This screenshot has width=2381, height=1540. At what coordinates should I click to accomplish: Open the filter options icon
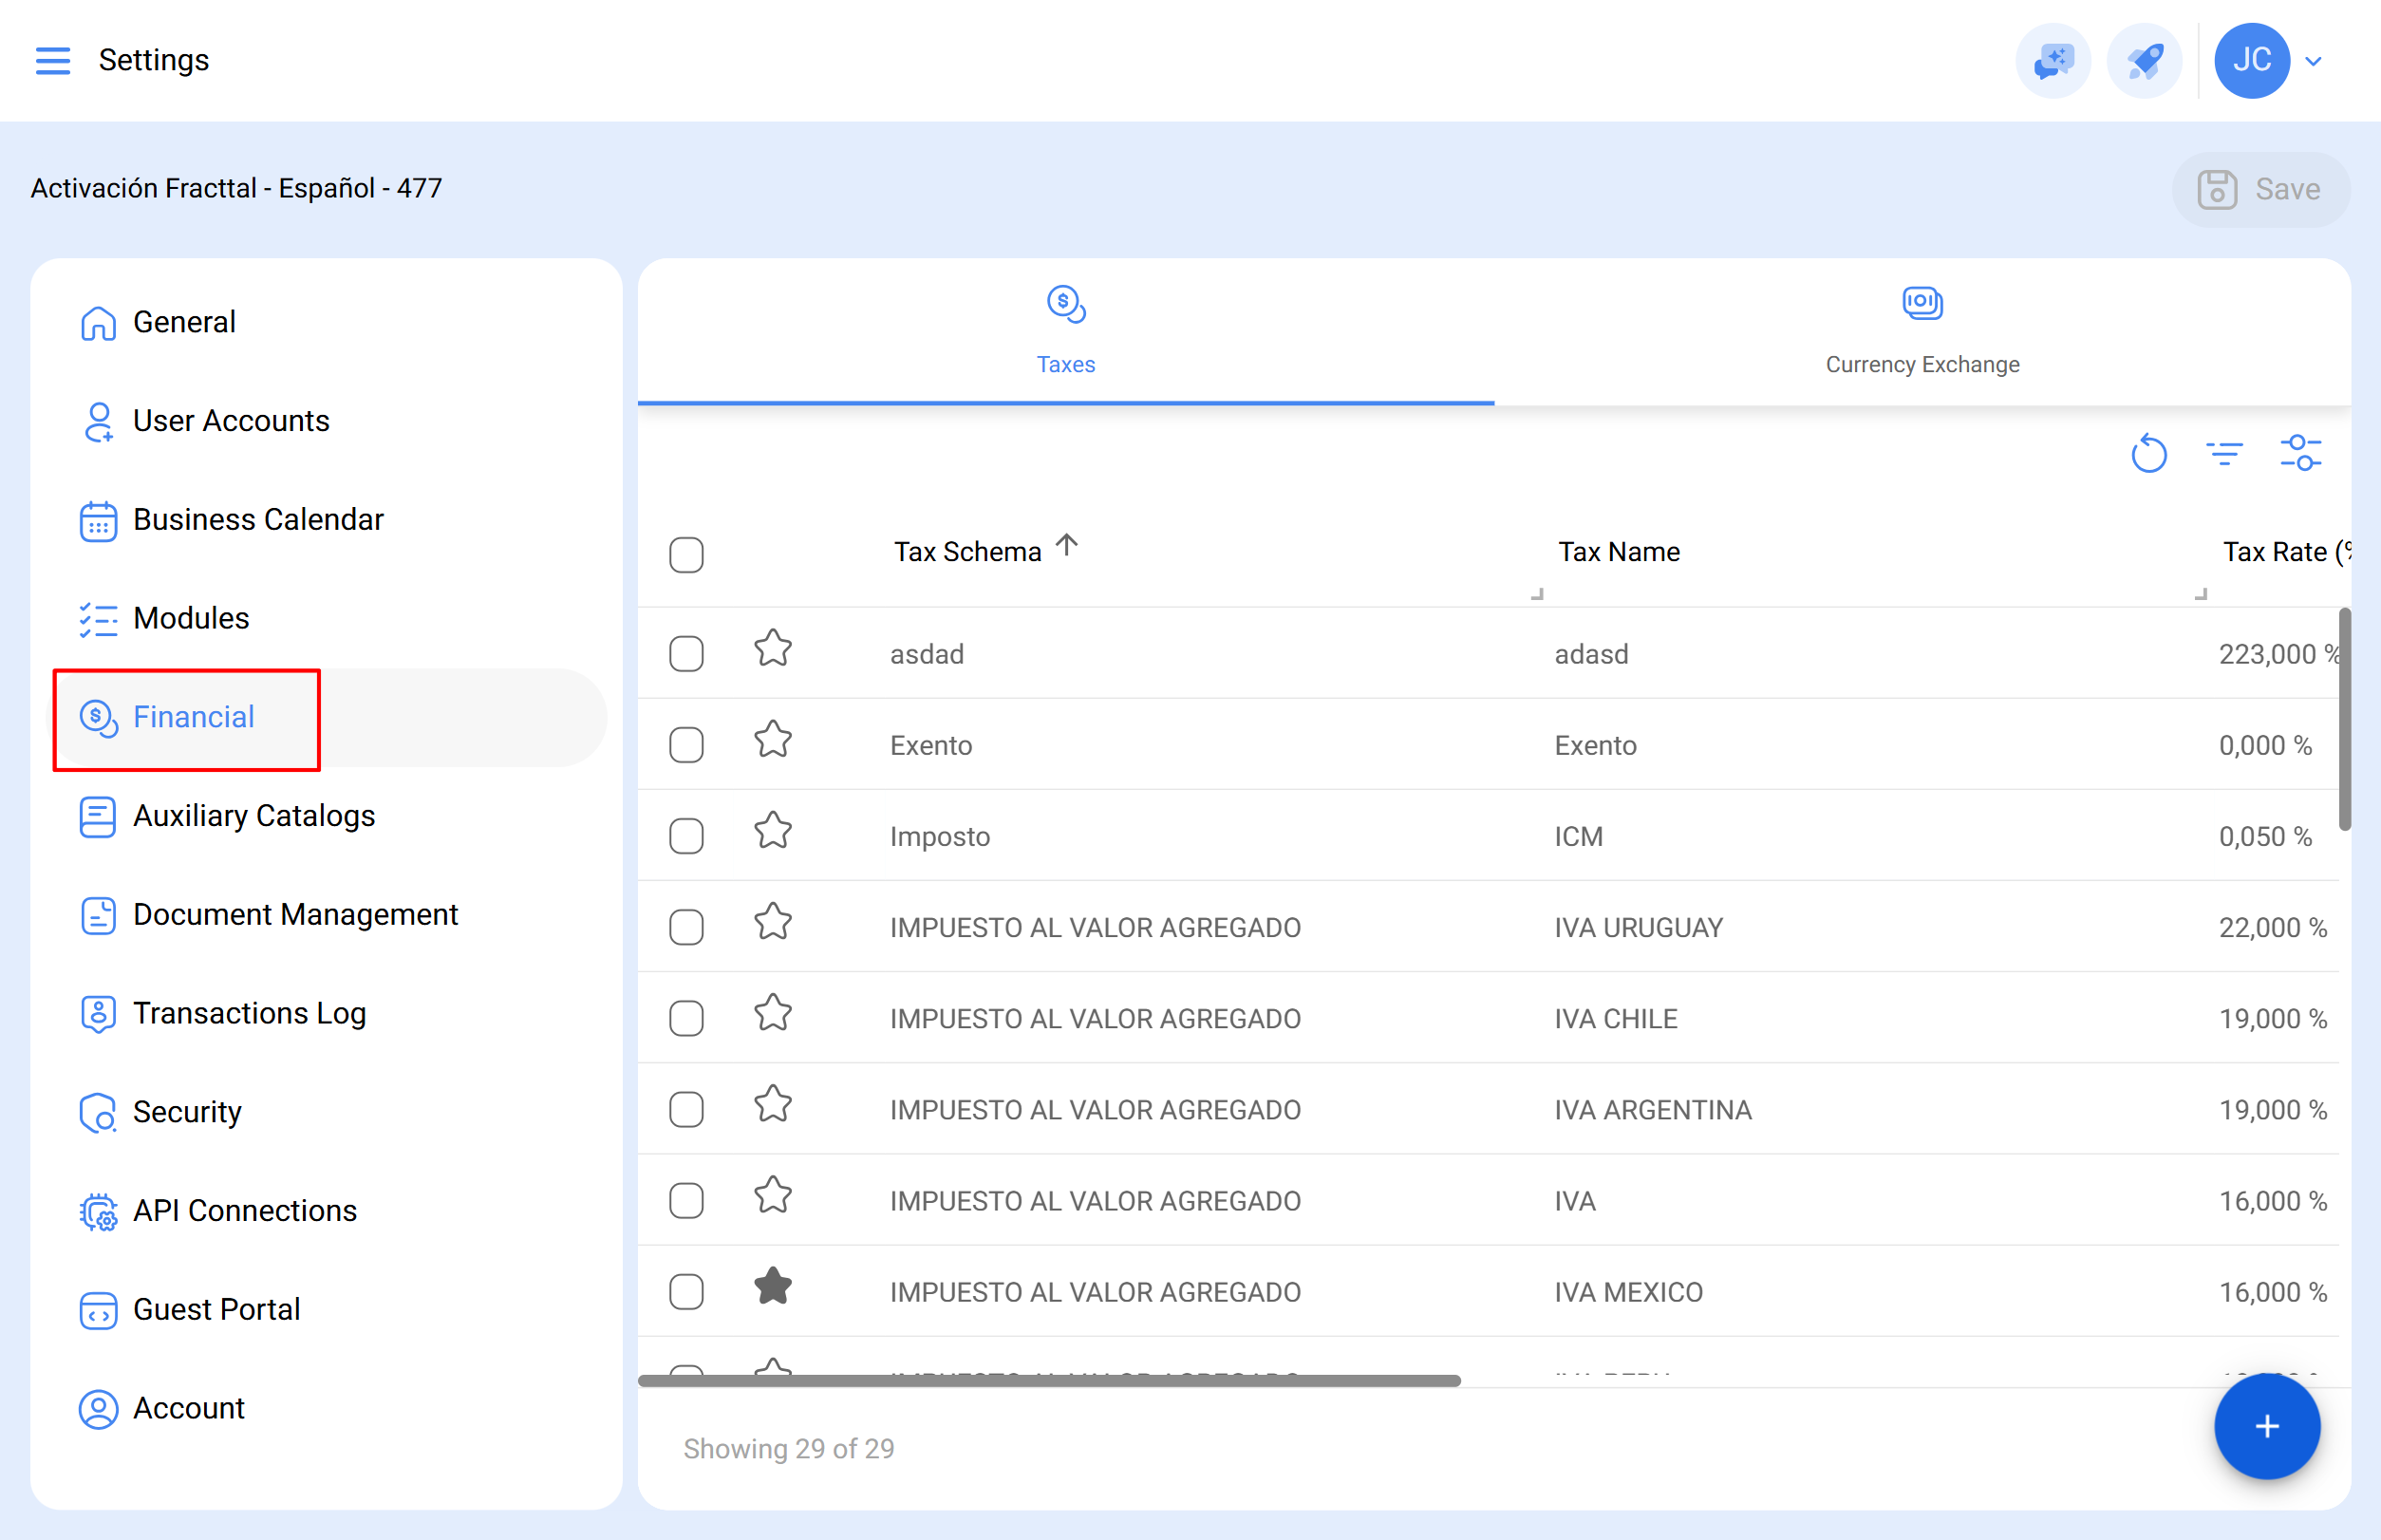coord(2224,454)
